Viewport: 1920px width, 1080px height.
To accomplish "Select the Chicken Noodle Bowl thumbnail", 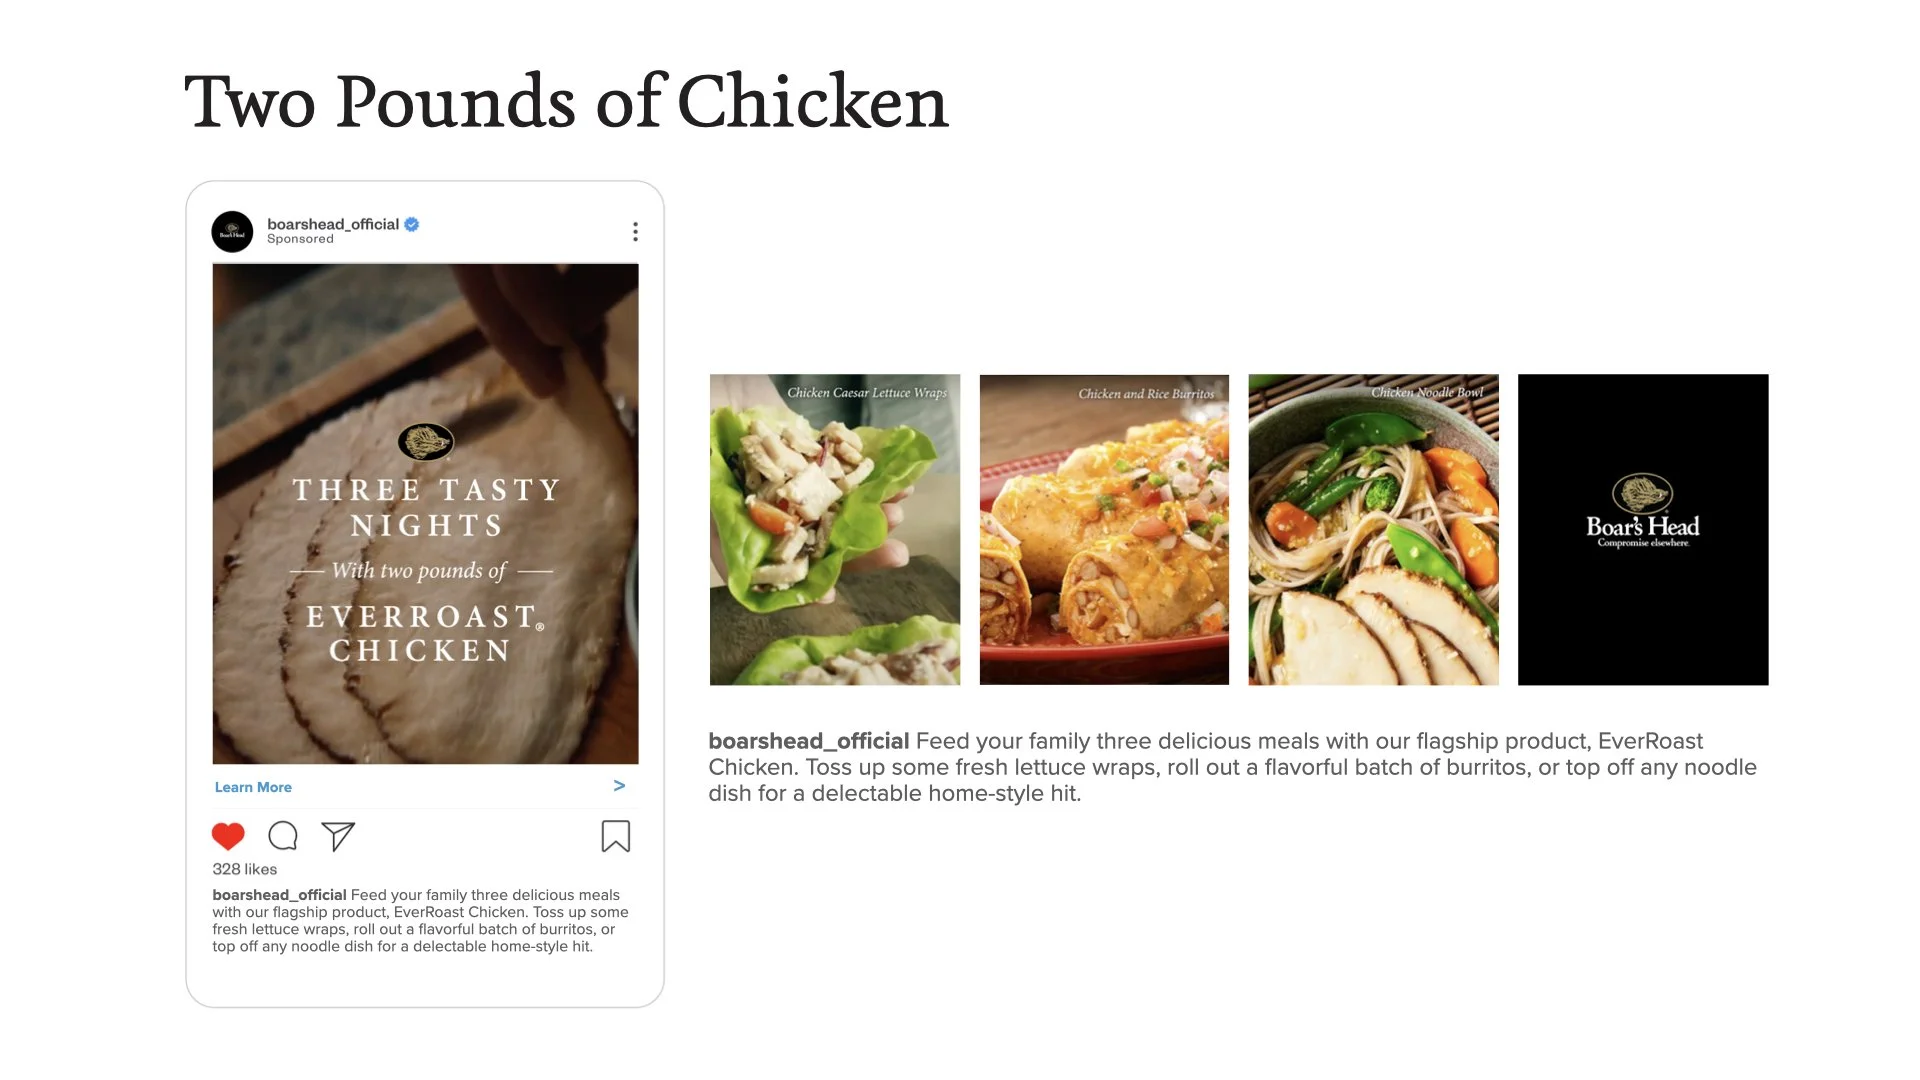I will (1374, 530).
